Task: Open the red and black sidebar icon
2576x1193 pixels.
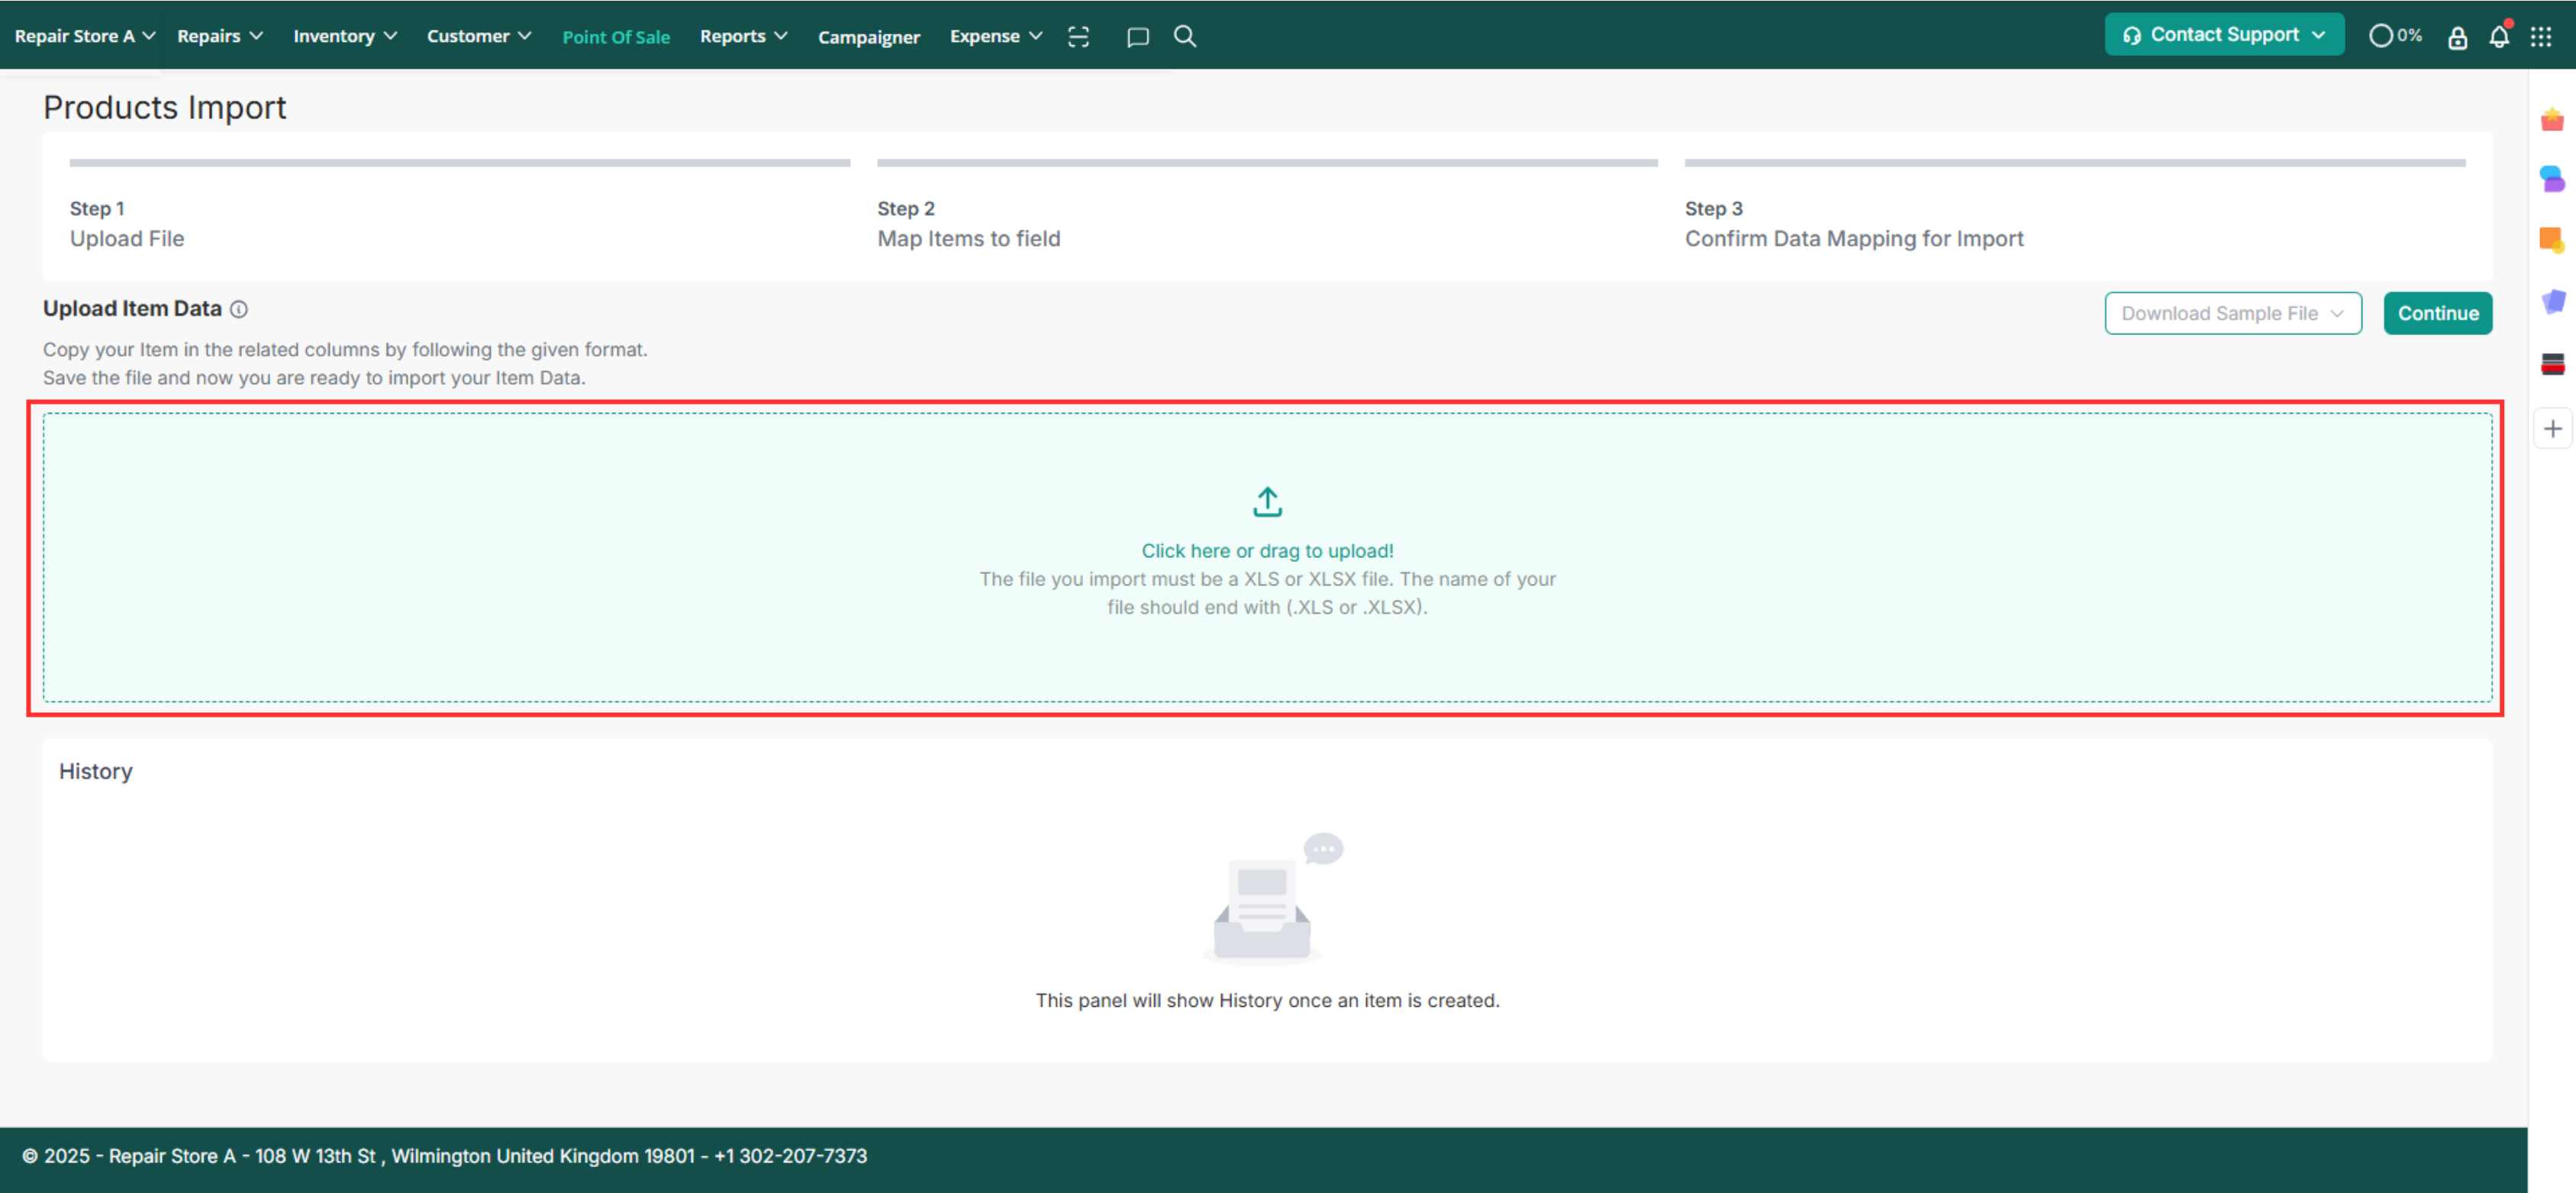Action: coord(2552,363)
